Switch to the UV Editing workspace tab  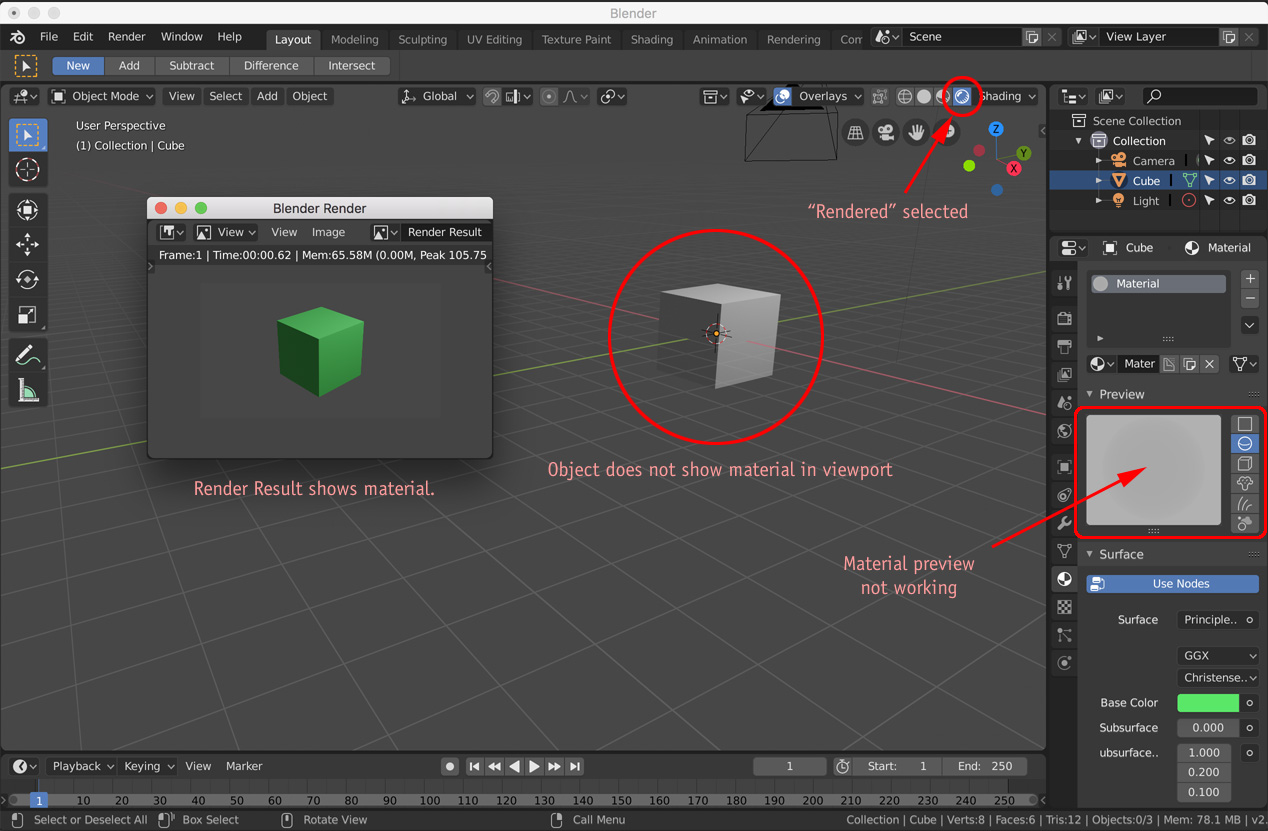tap(494, 39)
